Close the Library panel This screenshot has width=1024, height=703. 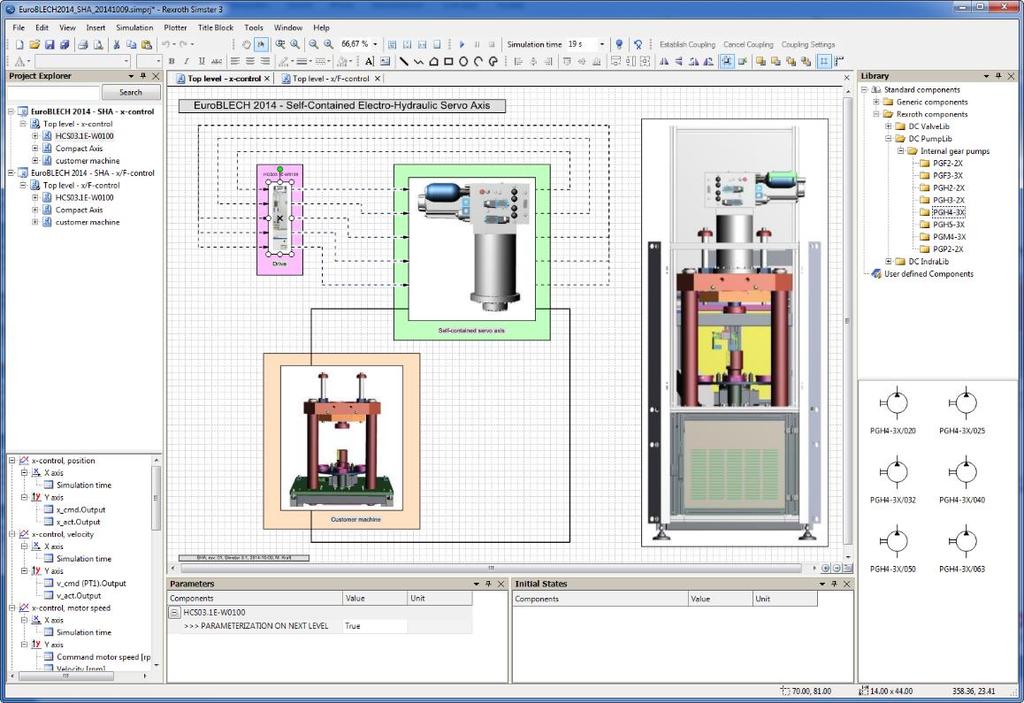1011,76
